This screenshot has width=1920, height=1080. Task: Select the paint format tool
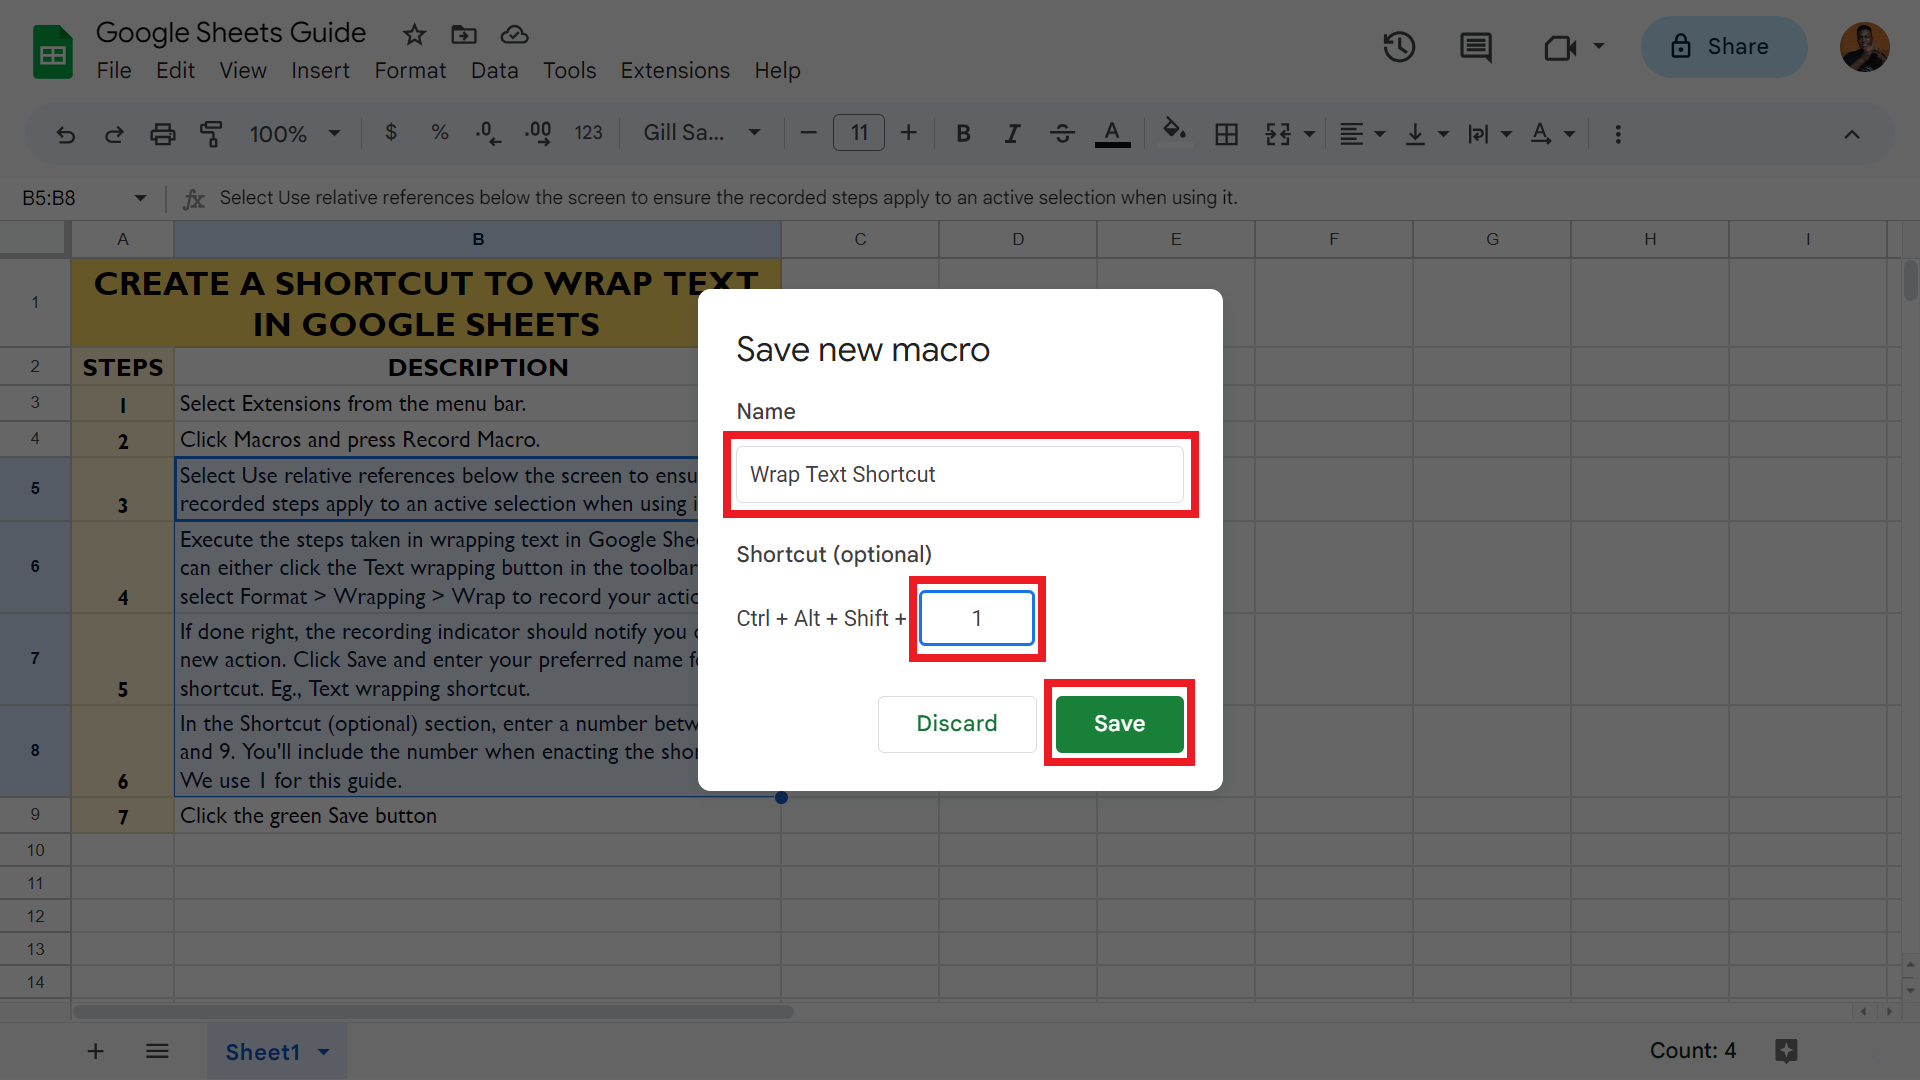point(211,133)
